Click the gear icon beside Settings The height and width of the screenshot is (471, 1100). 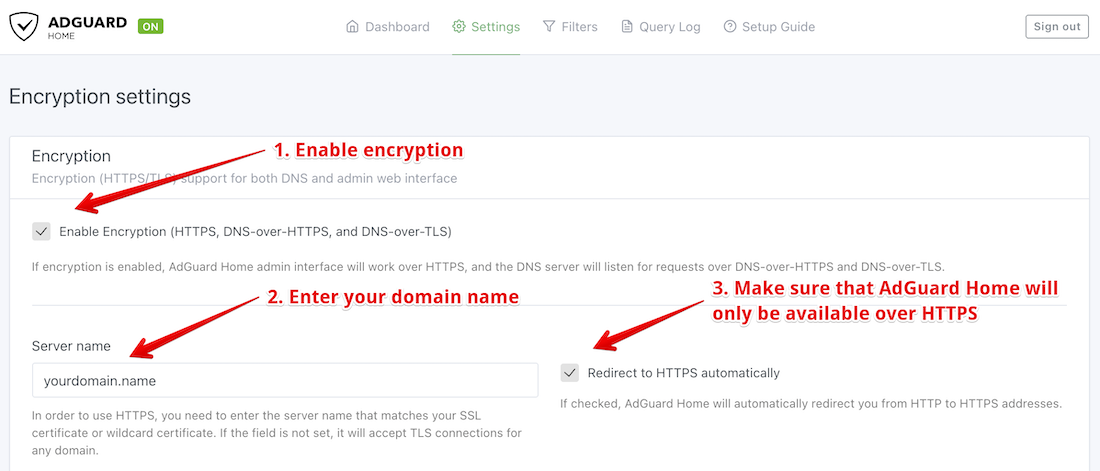pos(459,27)
